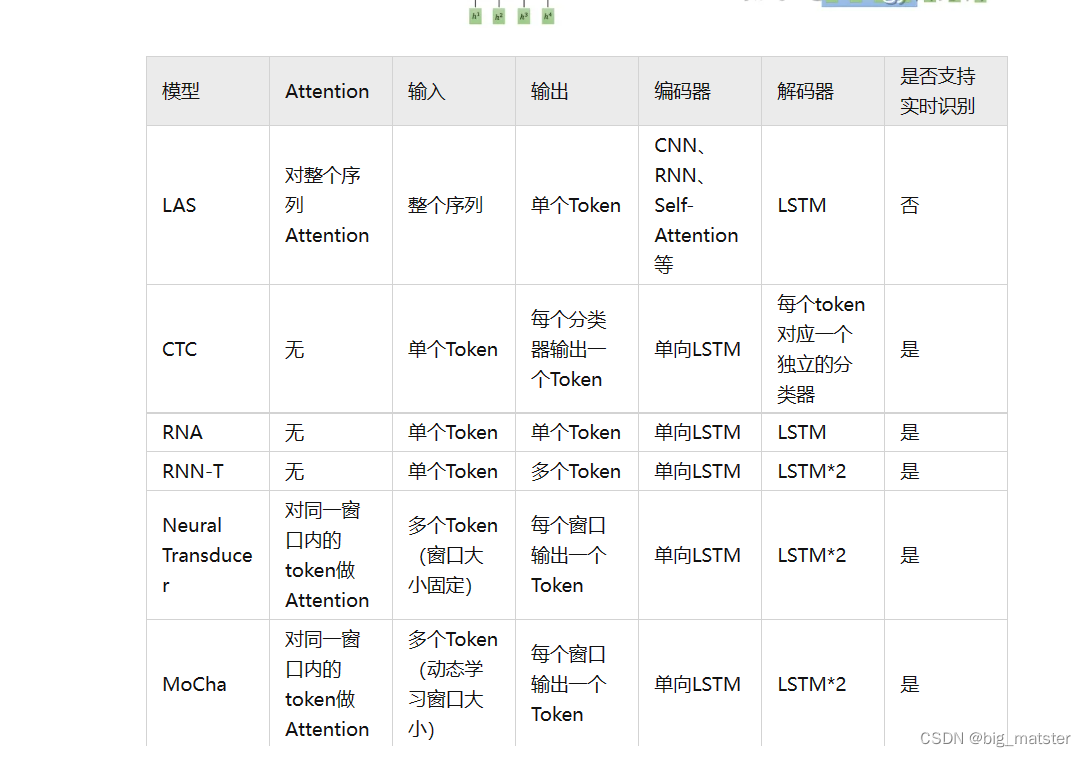
Task: Click the 是 cell in RNA row
Action: [x=946, y=433]
